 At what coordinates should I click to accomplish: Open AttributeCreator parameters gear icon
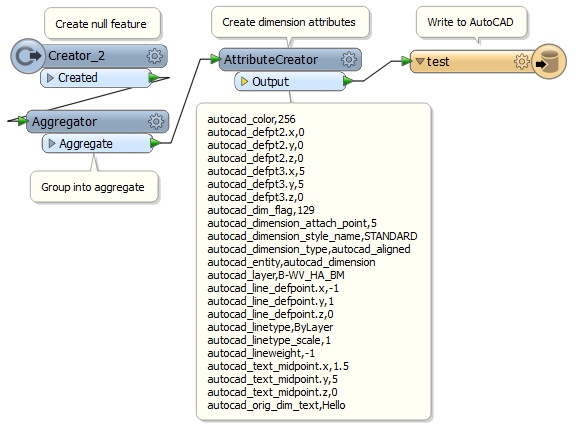click(x=349, y=59)
